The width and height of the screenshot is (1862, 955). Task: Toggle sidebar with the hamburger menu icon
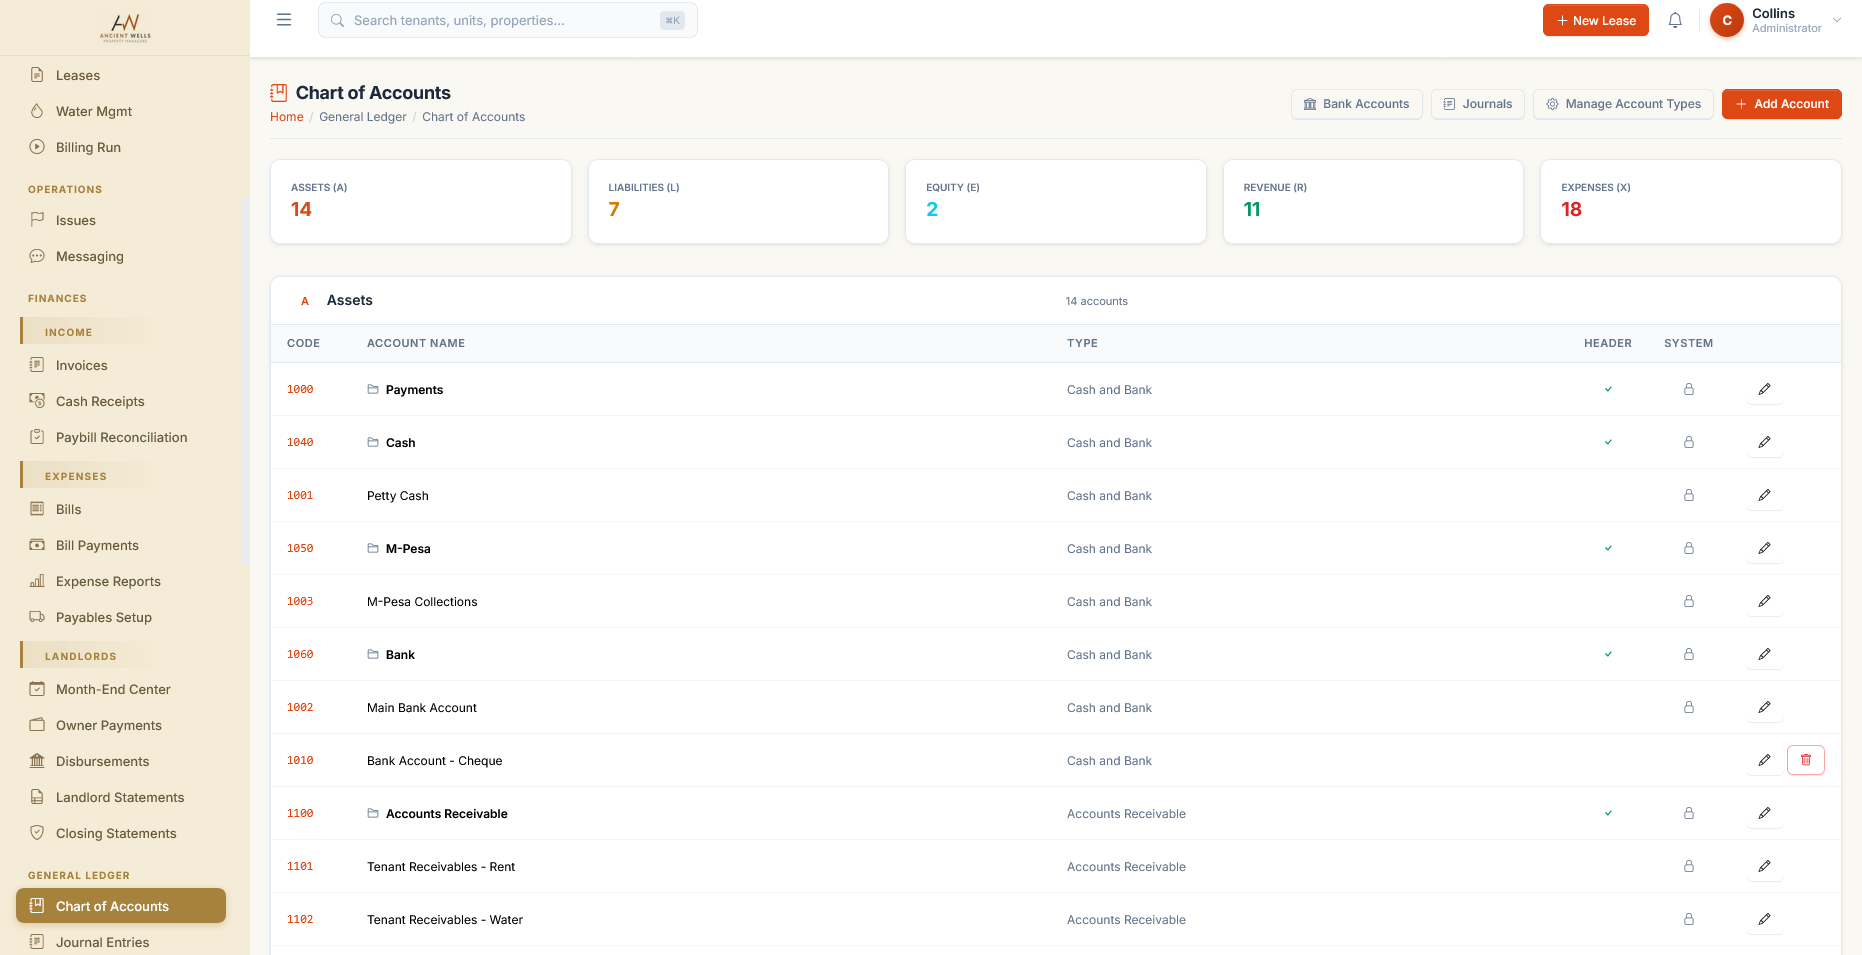[284, 20]
